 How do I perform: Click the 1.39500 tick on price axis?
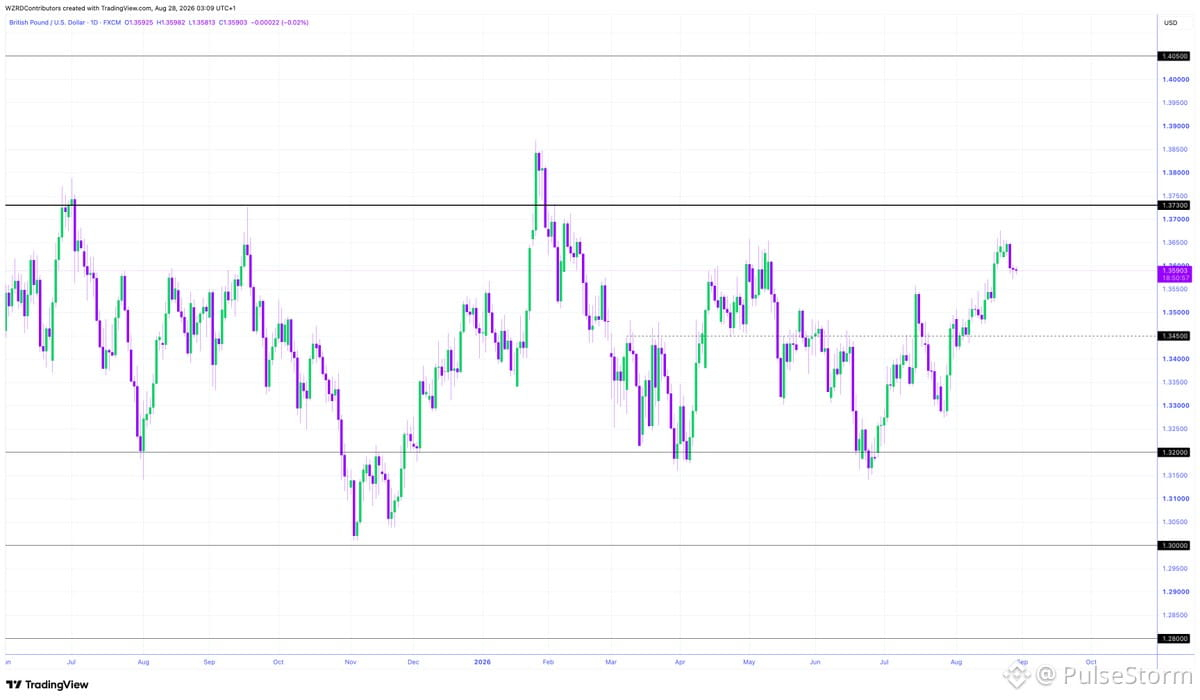(x=1174, y=102)
